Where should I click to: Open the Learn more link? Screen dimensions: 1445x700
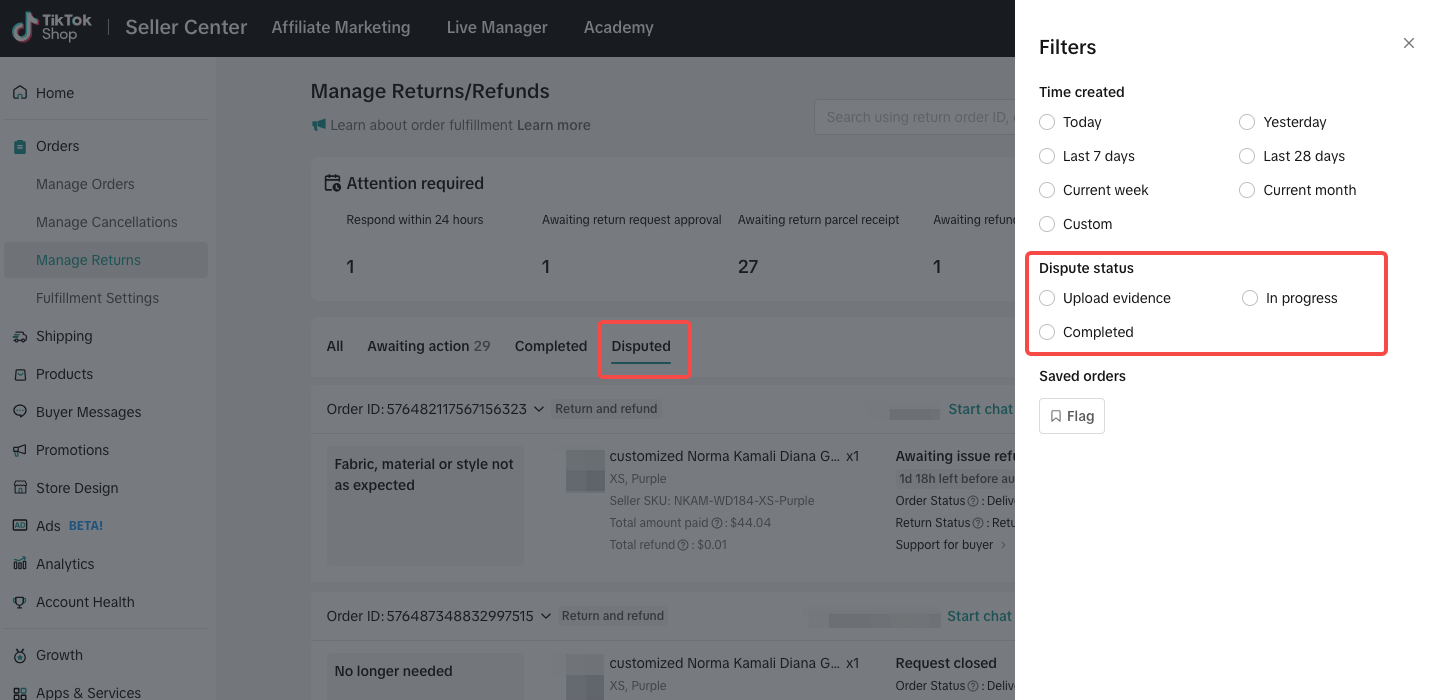click(x=553, y=125)
